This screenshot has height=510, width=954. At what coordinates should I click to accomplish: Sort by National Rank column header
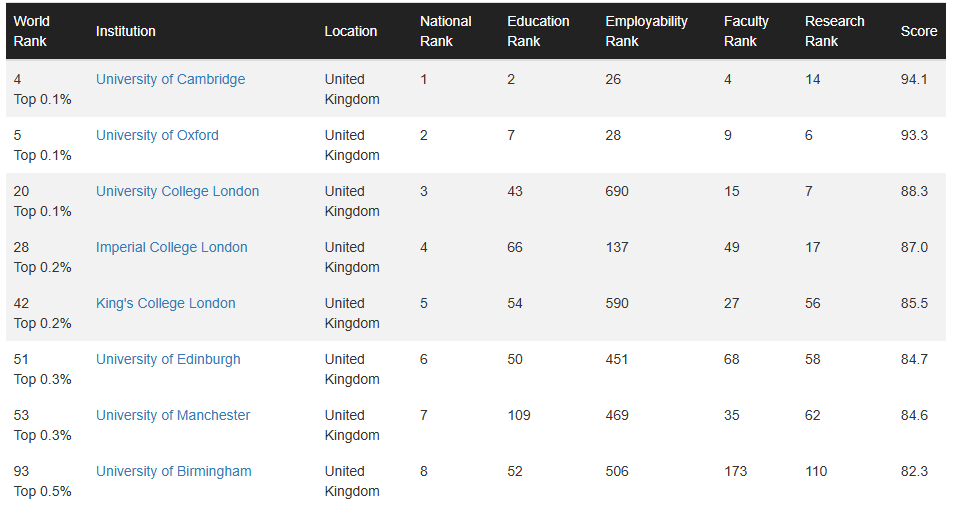click(x=446, y=31)
